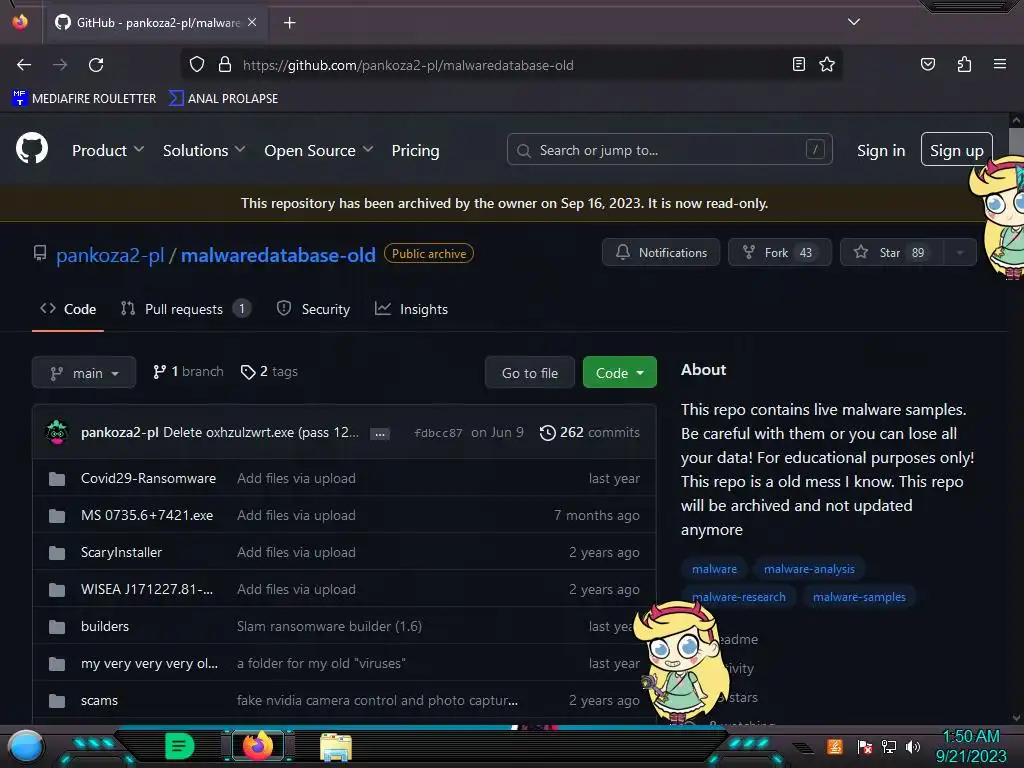The width and height of the screenshot is (1024, 768).
Task: View the 1 branch link
Action: click(188, 372)
